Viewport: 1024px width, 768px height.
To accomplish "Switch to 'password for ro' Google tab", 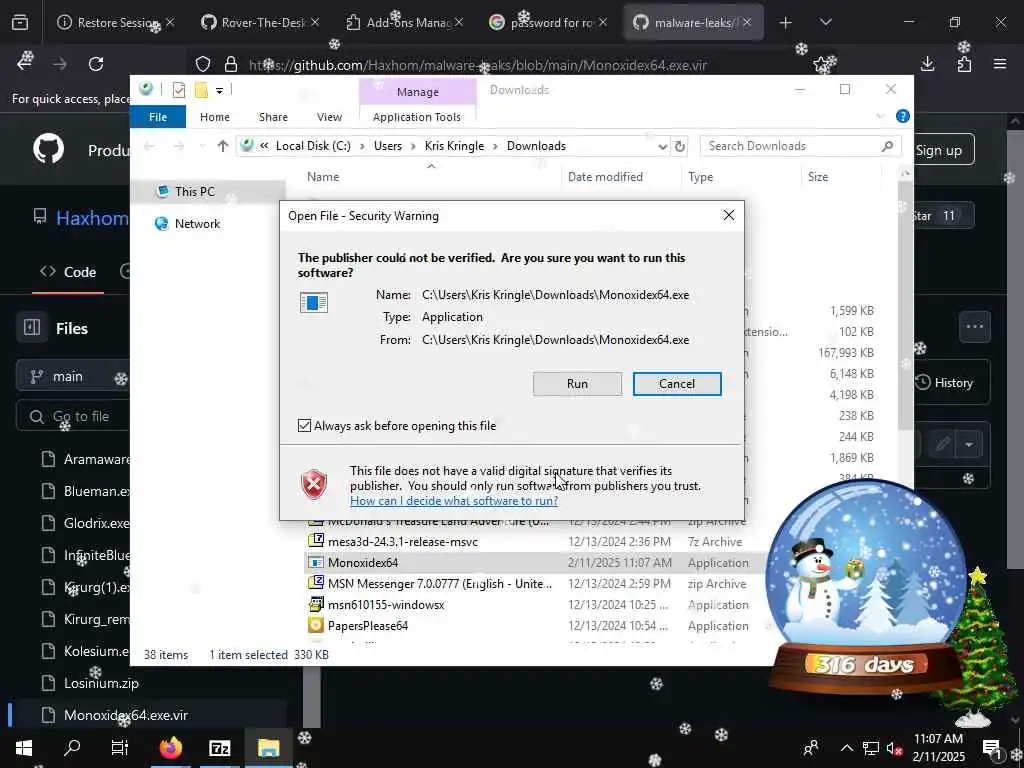I will (x=549, y=23).
